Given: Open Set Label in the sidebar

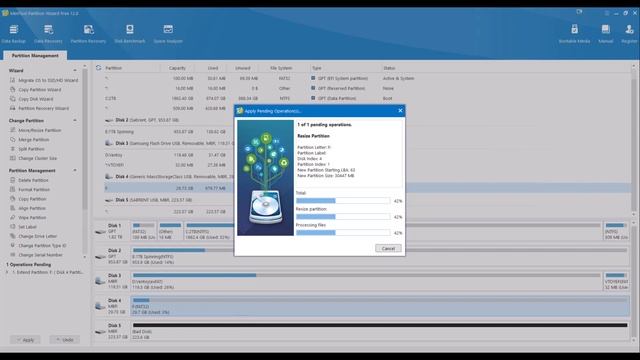Looking at the screenshot, I should (x=23, y=227).
